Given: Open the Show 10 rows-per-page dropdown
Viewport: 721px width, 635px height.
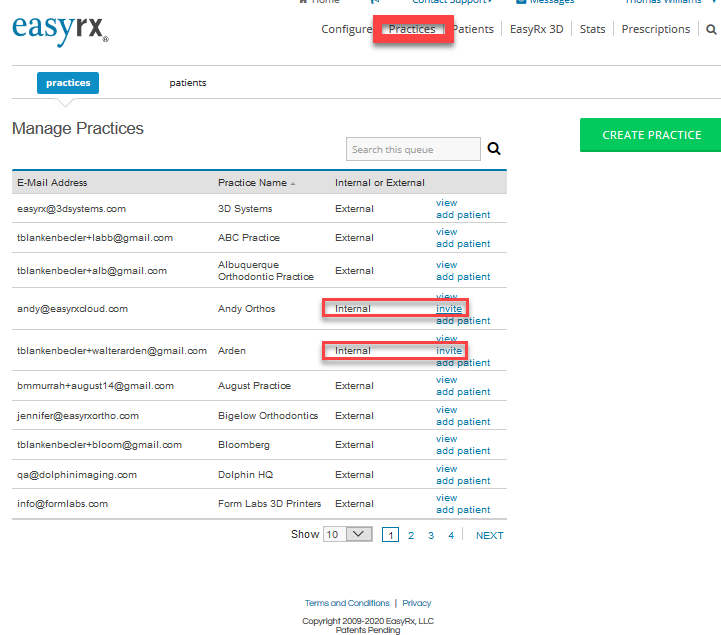Looking at the screenshot, I should tap(348, 534).
